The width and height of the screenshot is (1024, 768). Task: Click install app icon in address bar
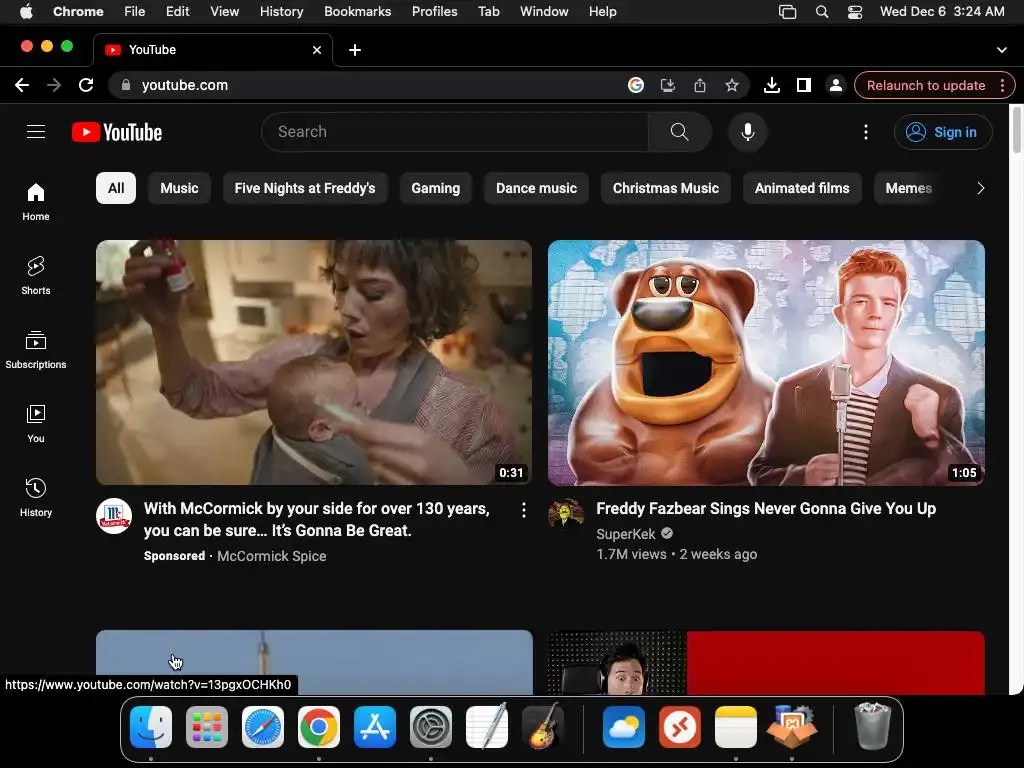[x=667, y=85]
